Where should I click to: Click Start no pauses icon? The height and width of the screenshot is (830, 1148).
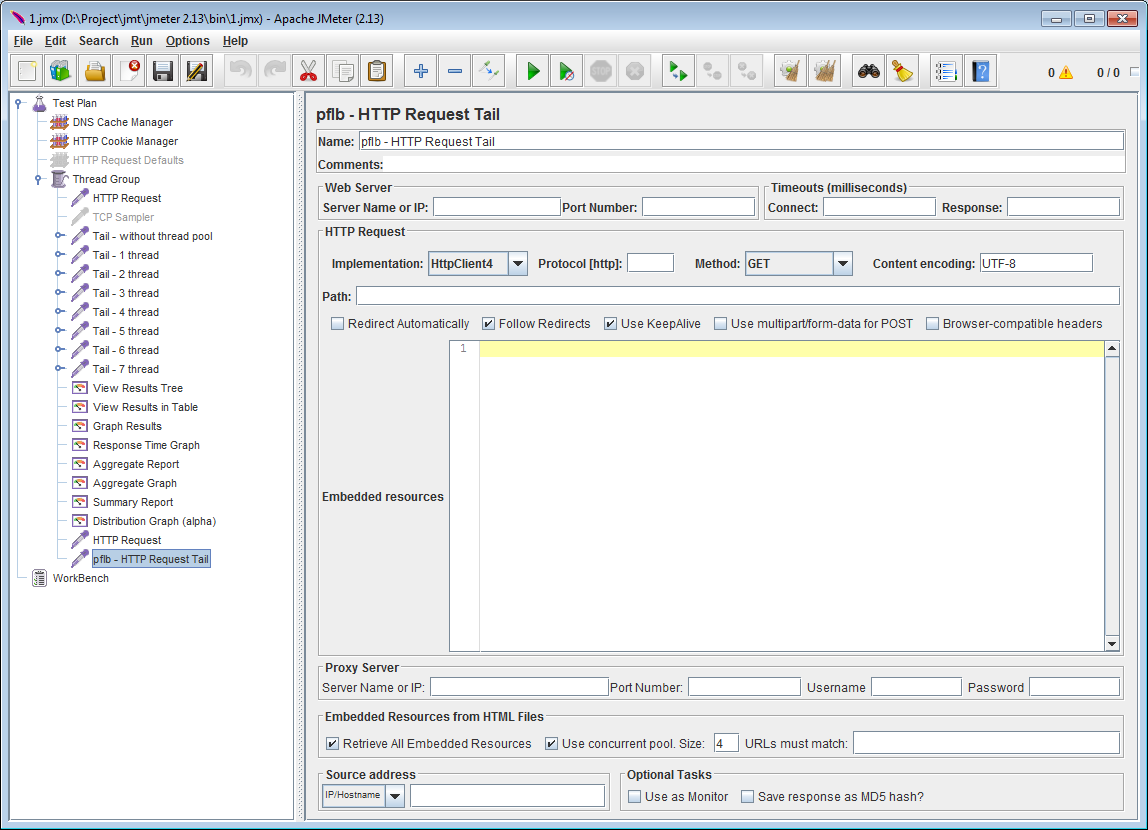tap(567, 71)
